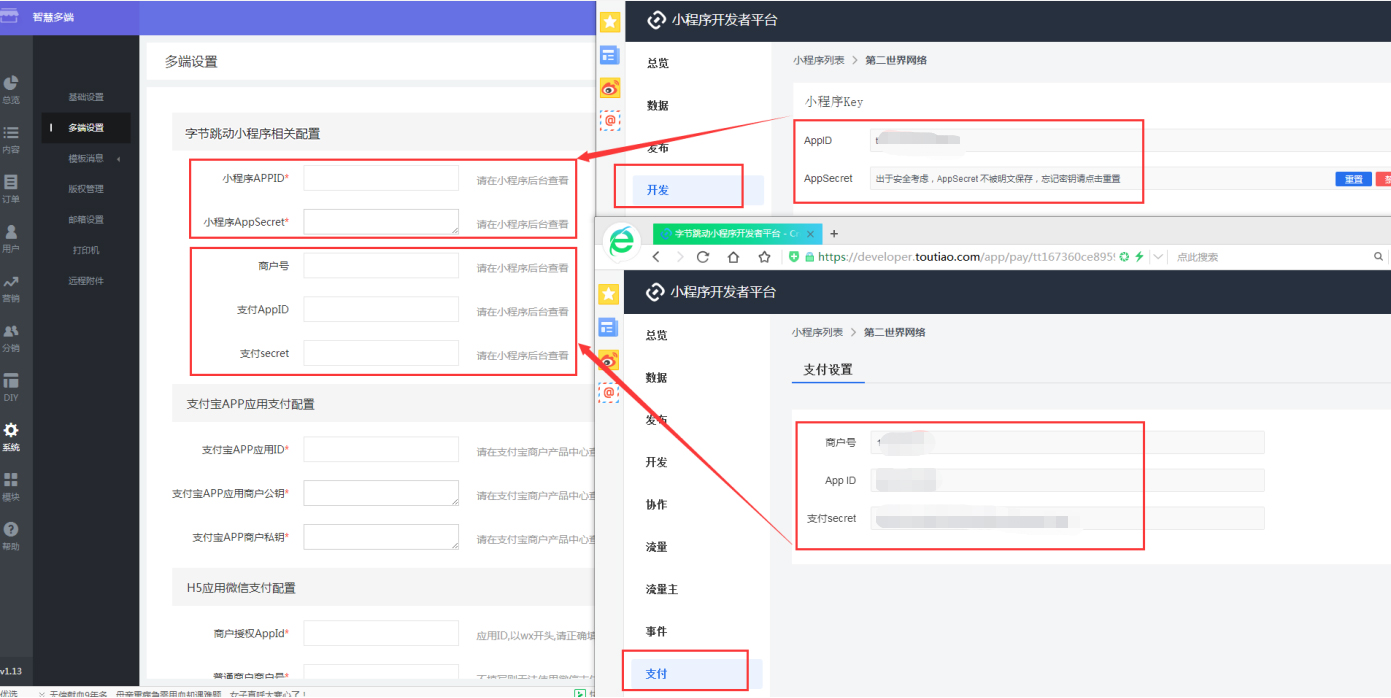Open the Weibo icon in upper browser sidebar
Screen dimensions: 1391x698
609,88
